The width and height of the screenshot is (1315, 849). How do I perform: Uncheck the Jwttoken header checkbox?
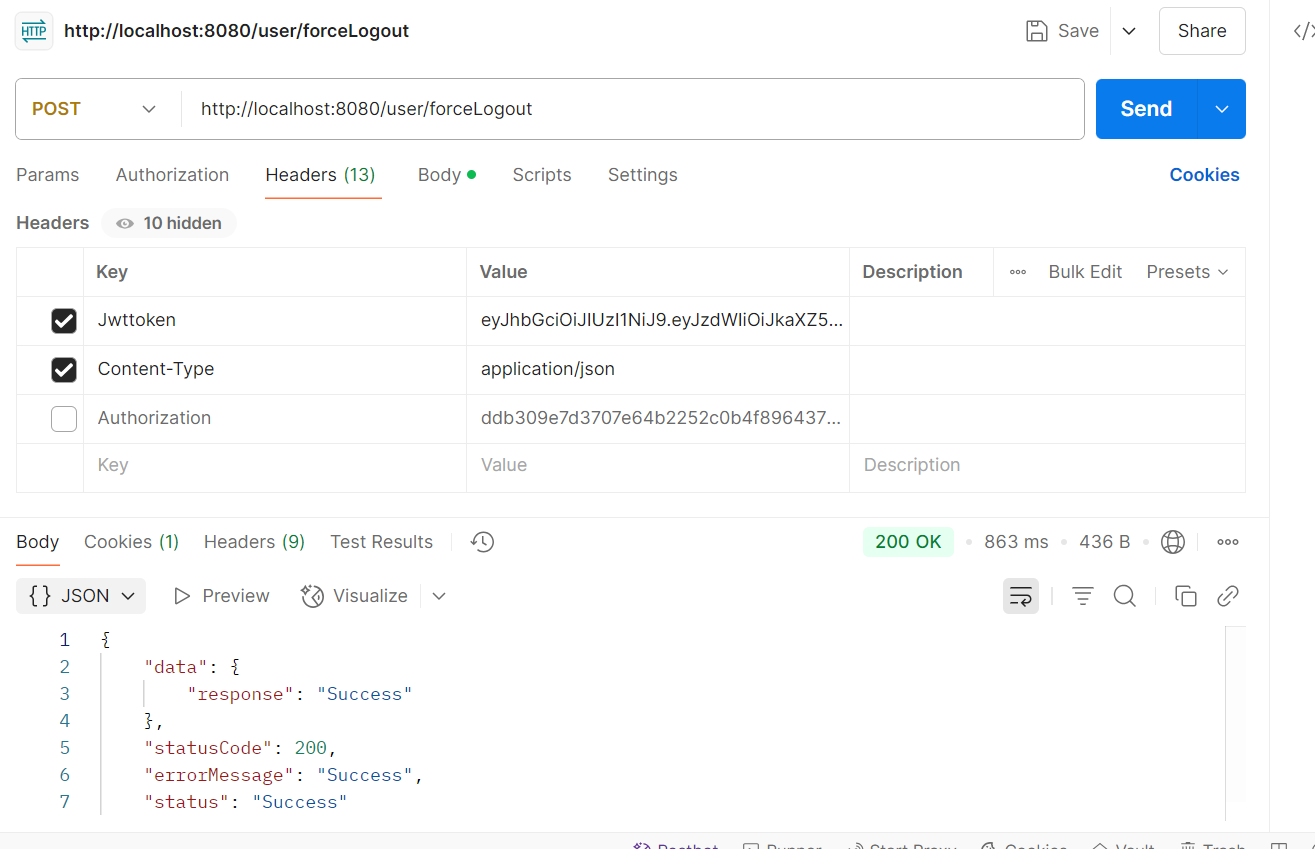coord(64,321)
